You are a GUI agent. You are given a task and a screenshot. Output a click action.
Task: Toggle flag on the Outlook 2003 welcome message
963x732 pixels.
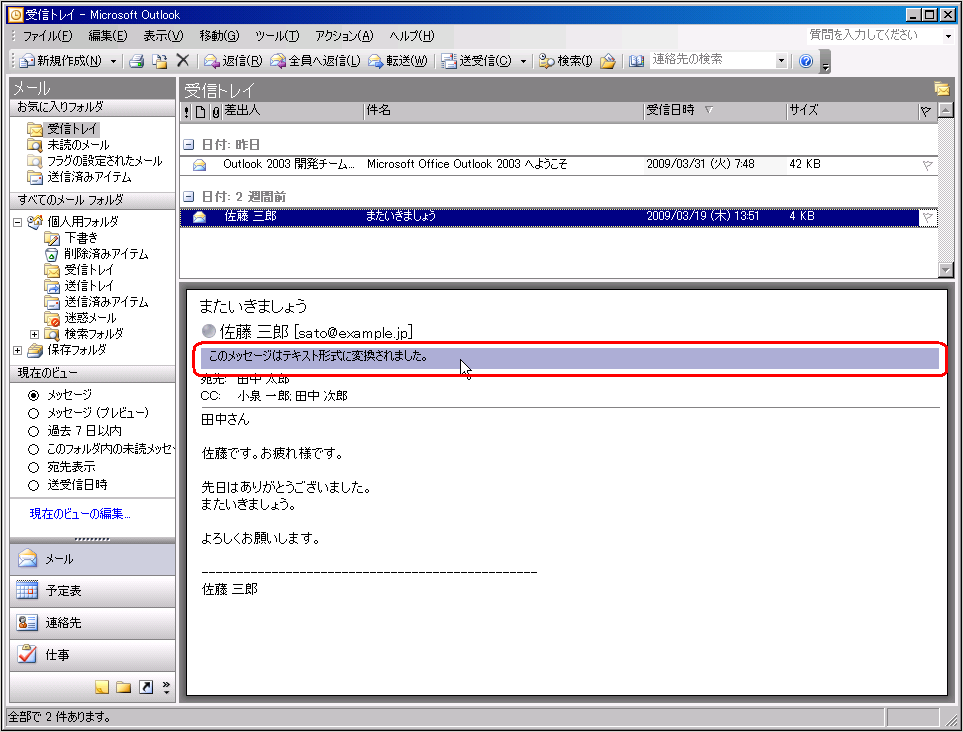[x=927, y=165]
